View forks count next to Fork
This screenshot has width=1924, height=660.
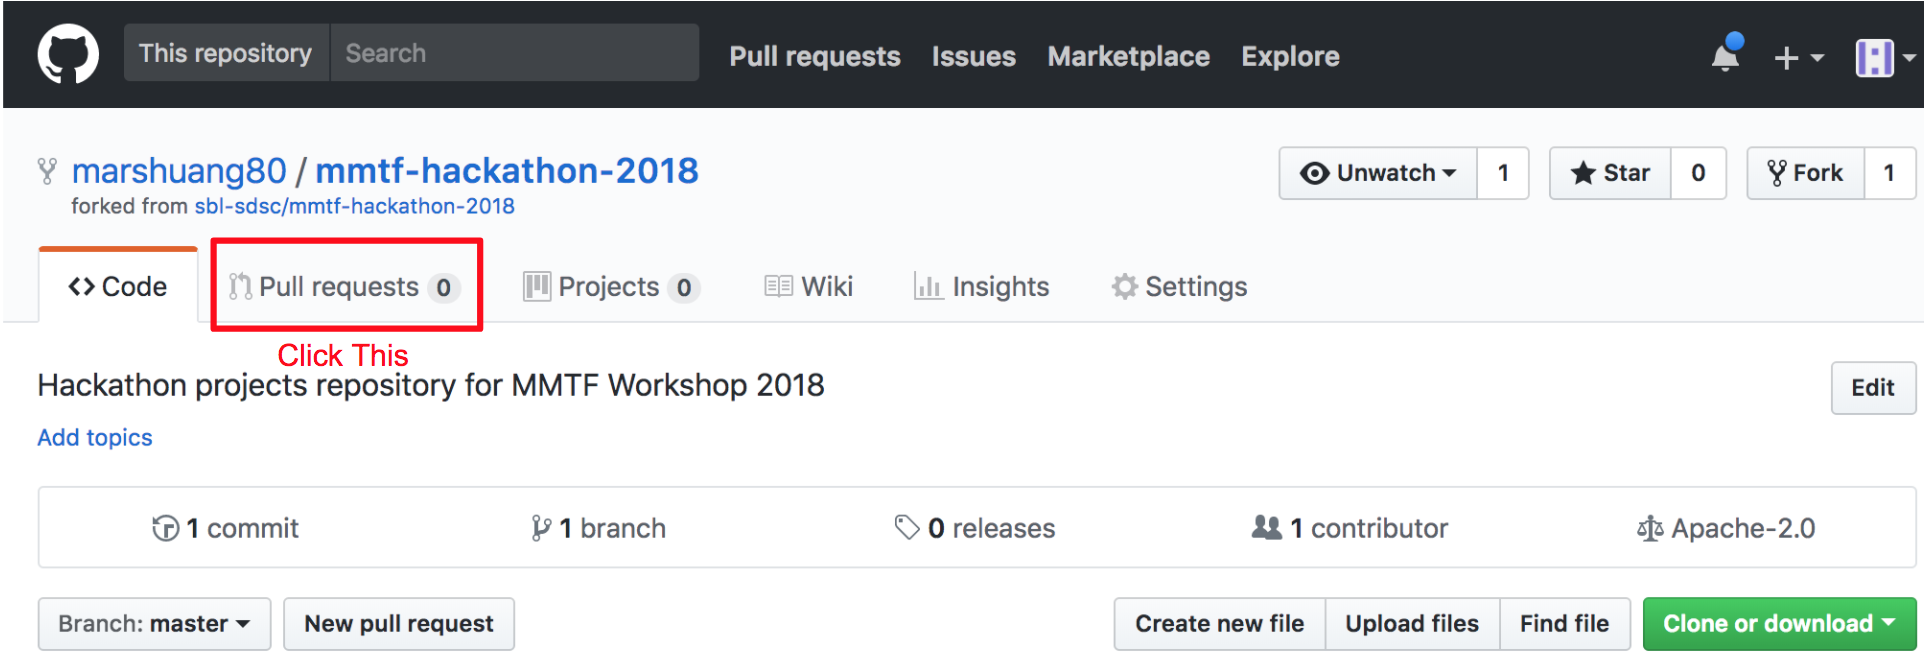(x=1889, y=173)
